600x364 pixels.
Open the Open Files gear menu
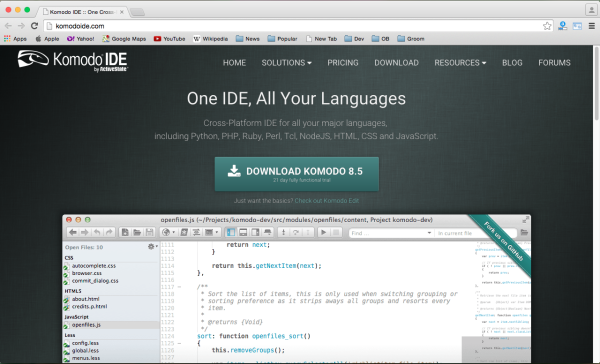pyautogui.click(x=153, y=247)
